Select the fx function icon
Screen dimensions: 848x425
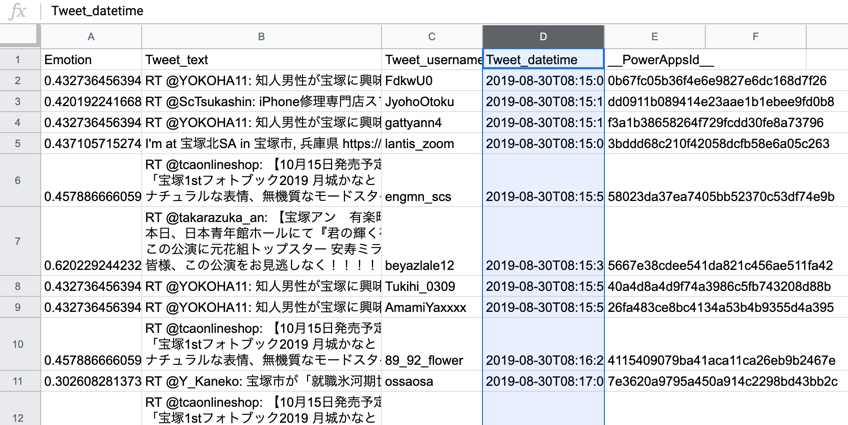click(17, 11)
